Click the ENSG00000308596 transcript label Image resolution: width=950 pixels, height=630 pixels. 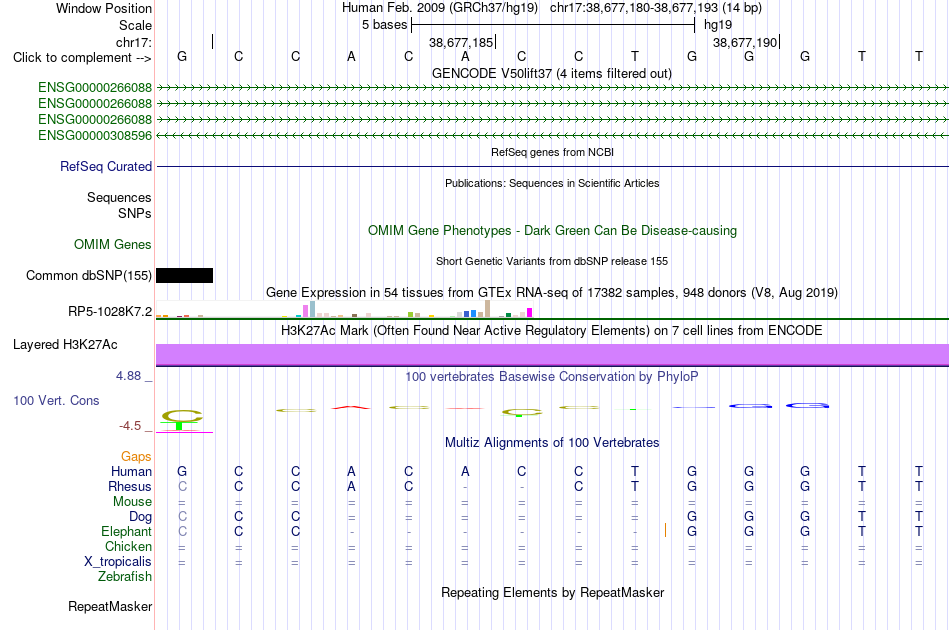pos(95,136)
